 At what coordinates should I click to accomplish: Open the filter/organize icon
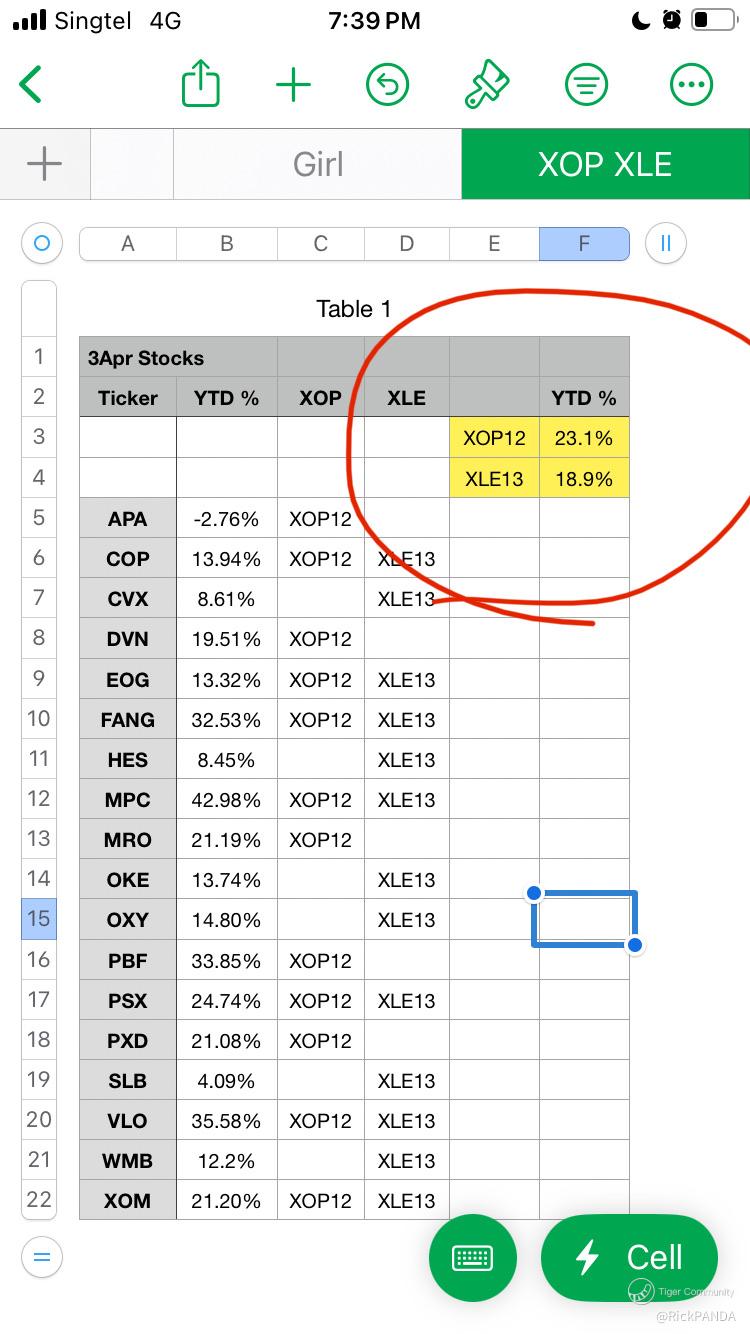pyautogui.click(x=586, y=85)
